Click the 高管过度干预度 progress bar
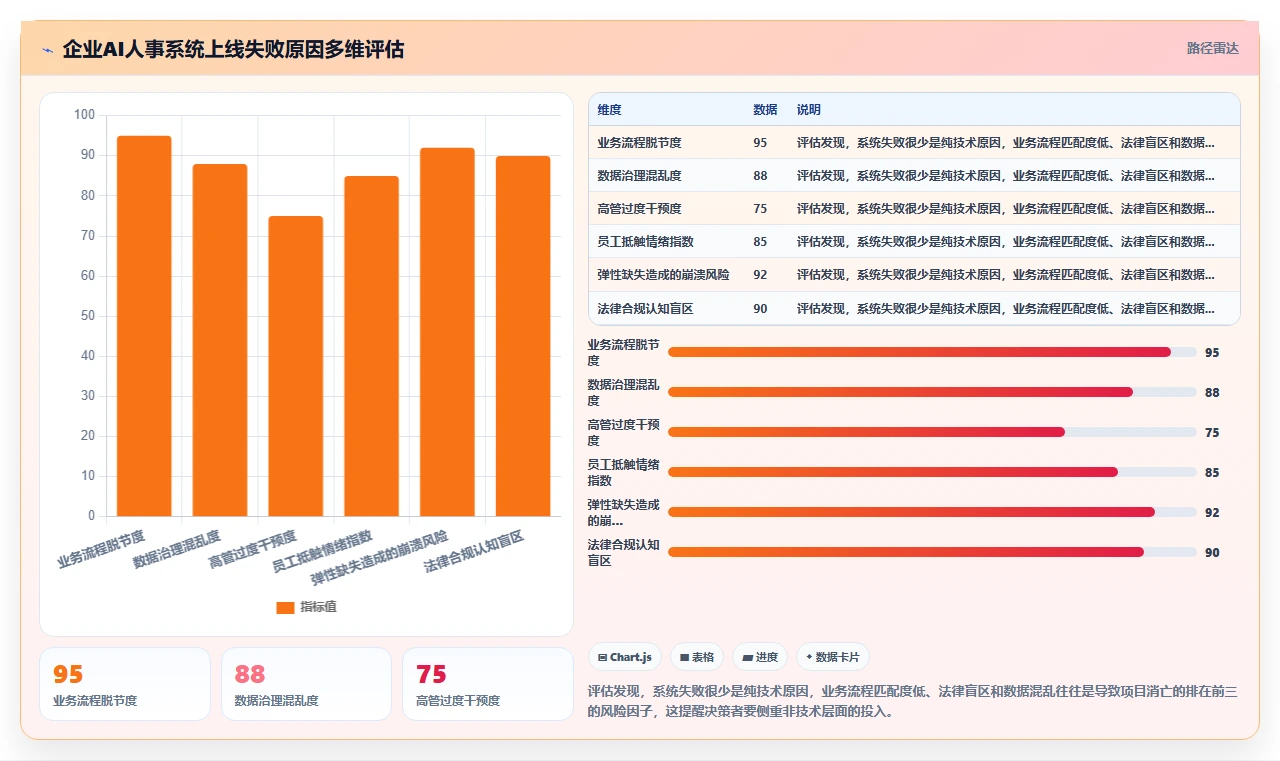1280x761 pixels. 932,432
